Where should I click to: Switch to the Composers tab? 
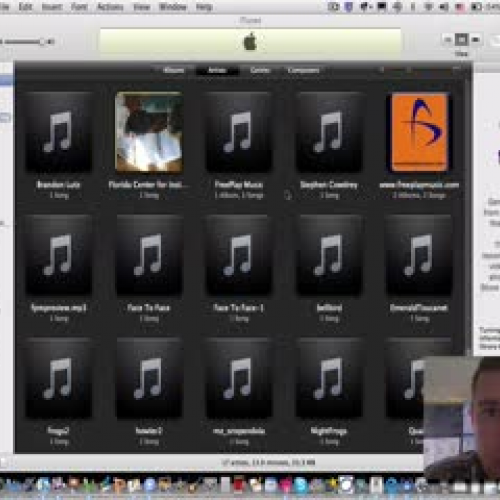pos(303,70)
